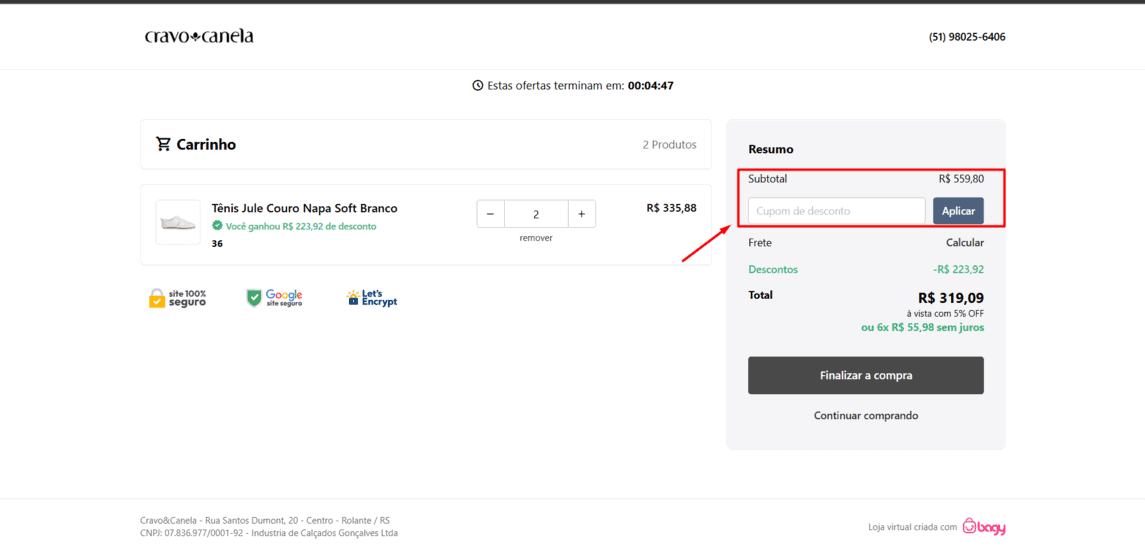Decrease quantity with the minus button
This screenshot has width=1145, height=551.
coord(491,214)
